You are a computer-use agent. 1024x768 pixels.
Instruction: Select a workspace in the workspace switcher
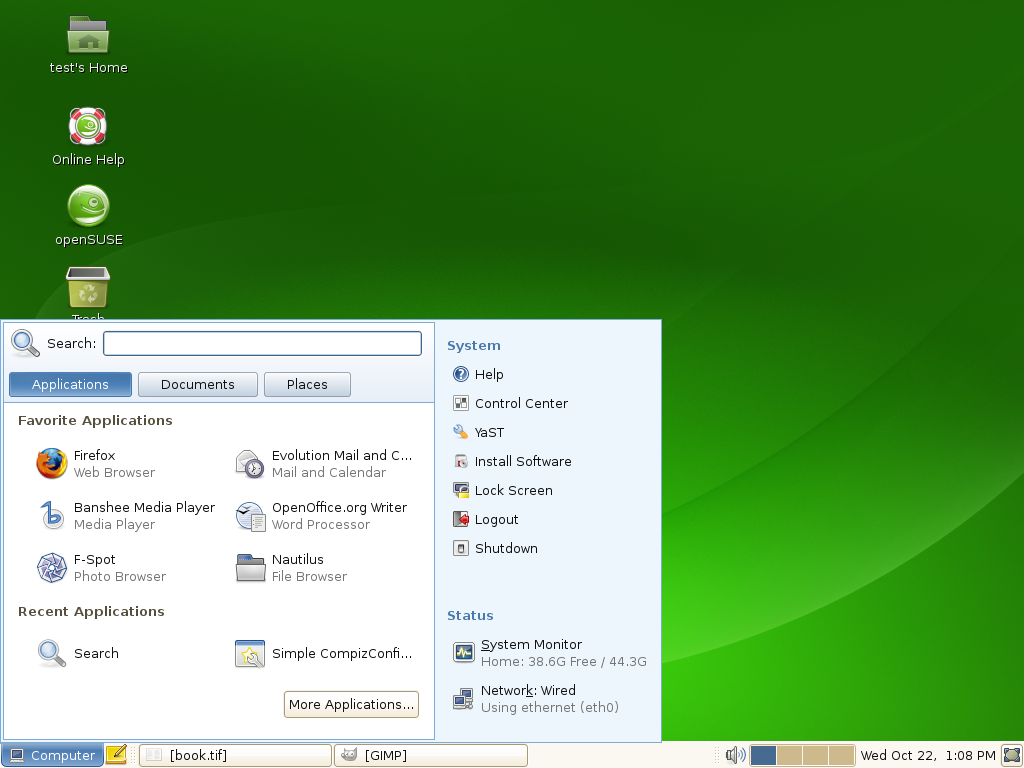point(764,755)
